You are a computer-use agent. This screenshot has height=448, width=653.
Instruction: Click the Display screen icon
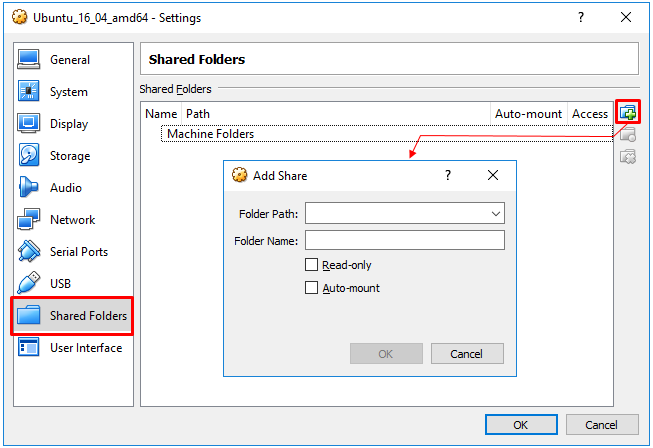tap(28, 123)
